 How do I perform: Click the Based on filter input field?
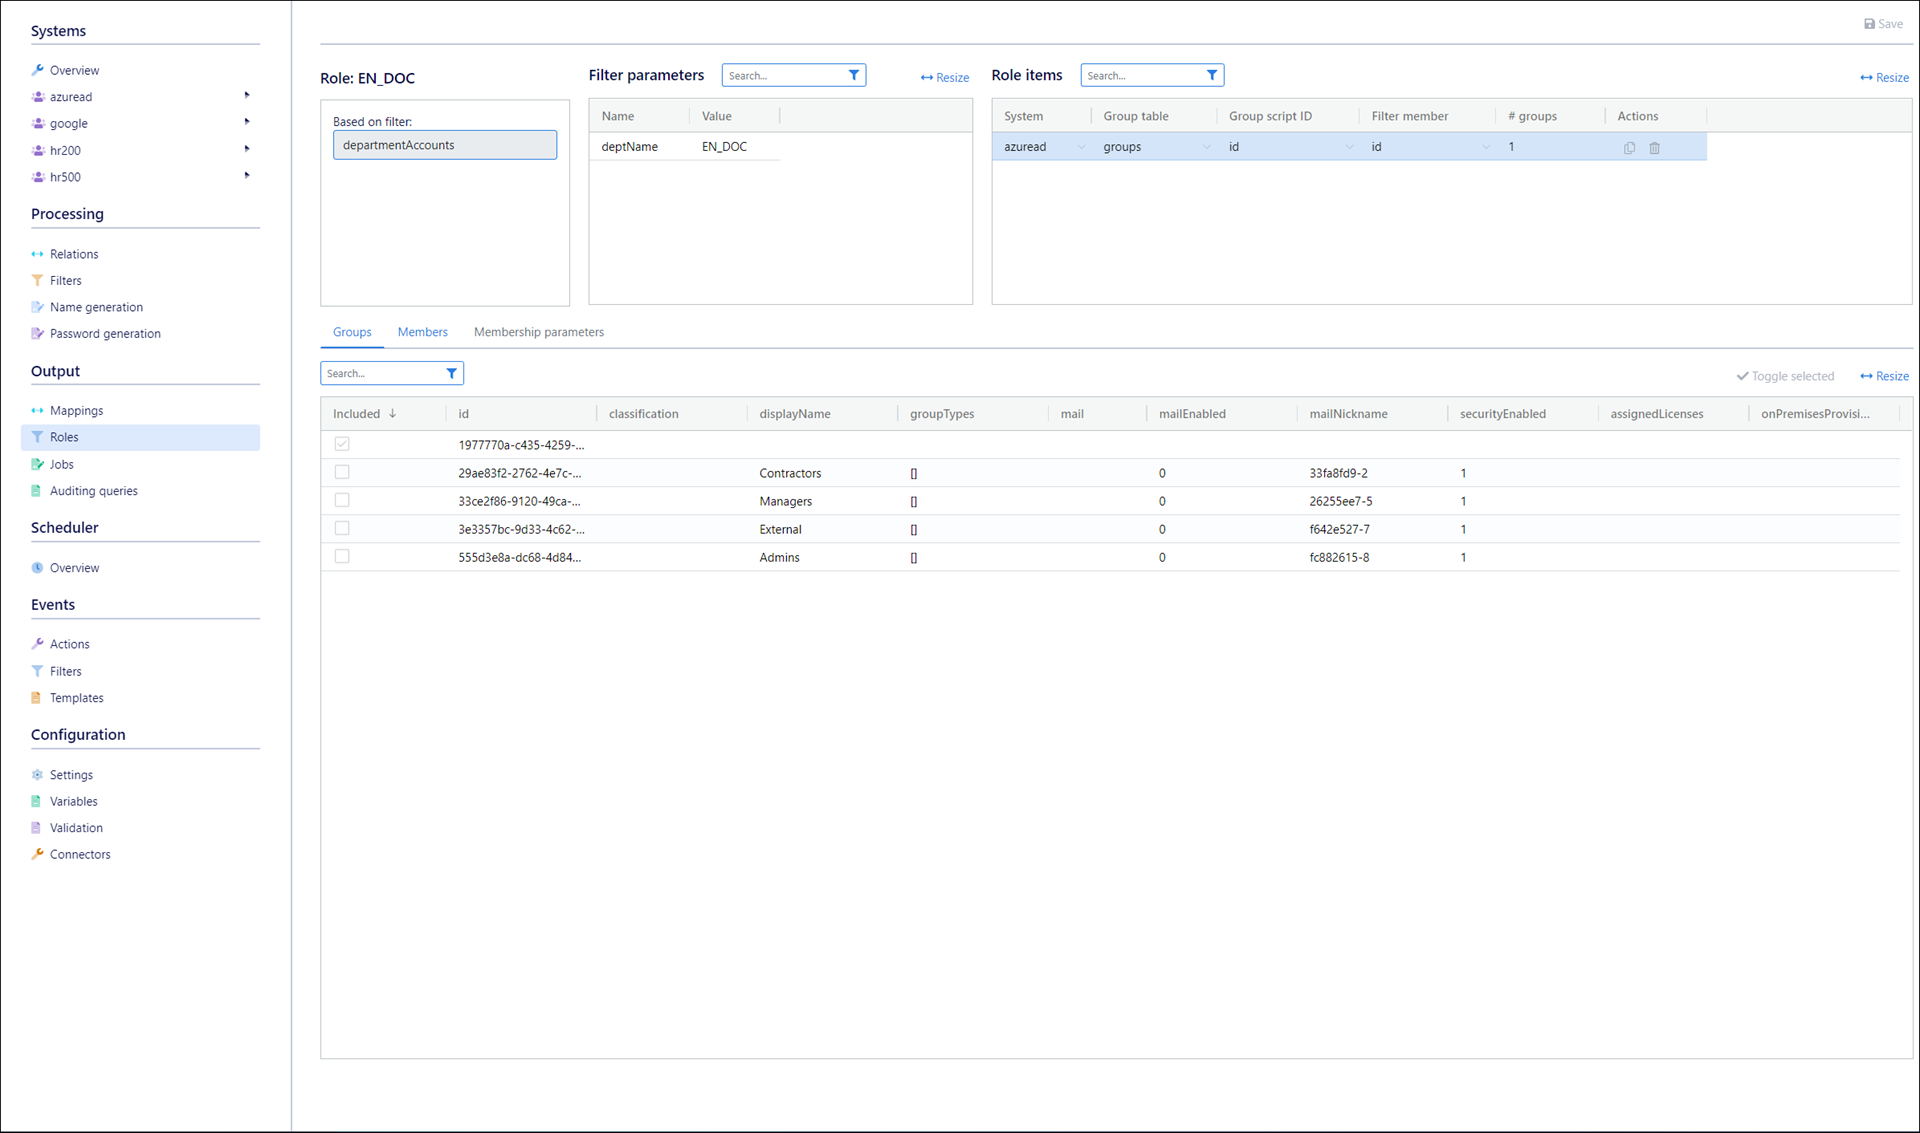[445, 145]
